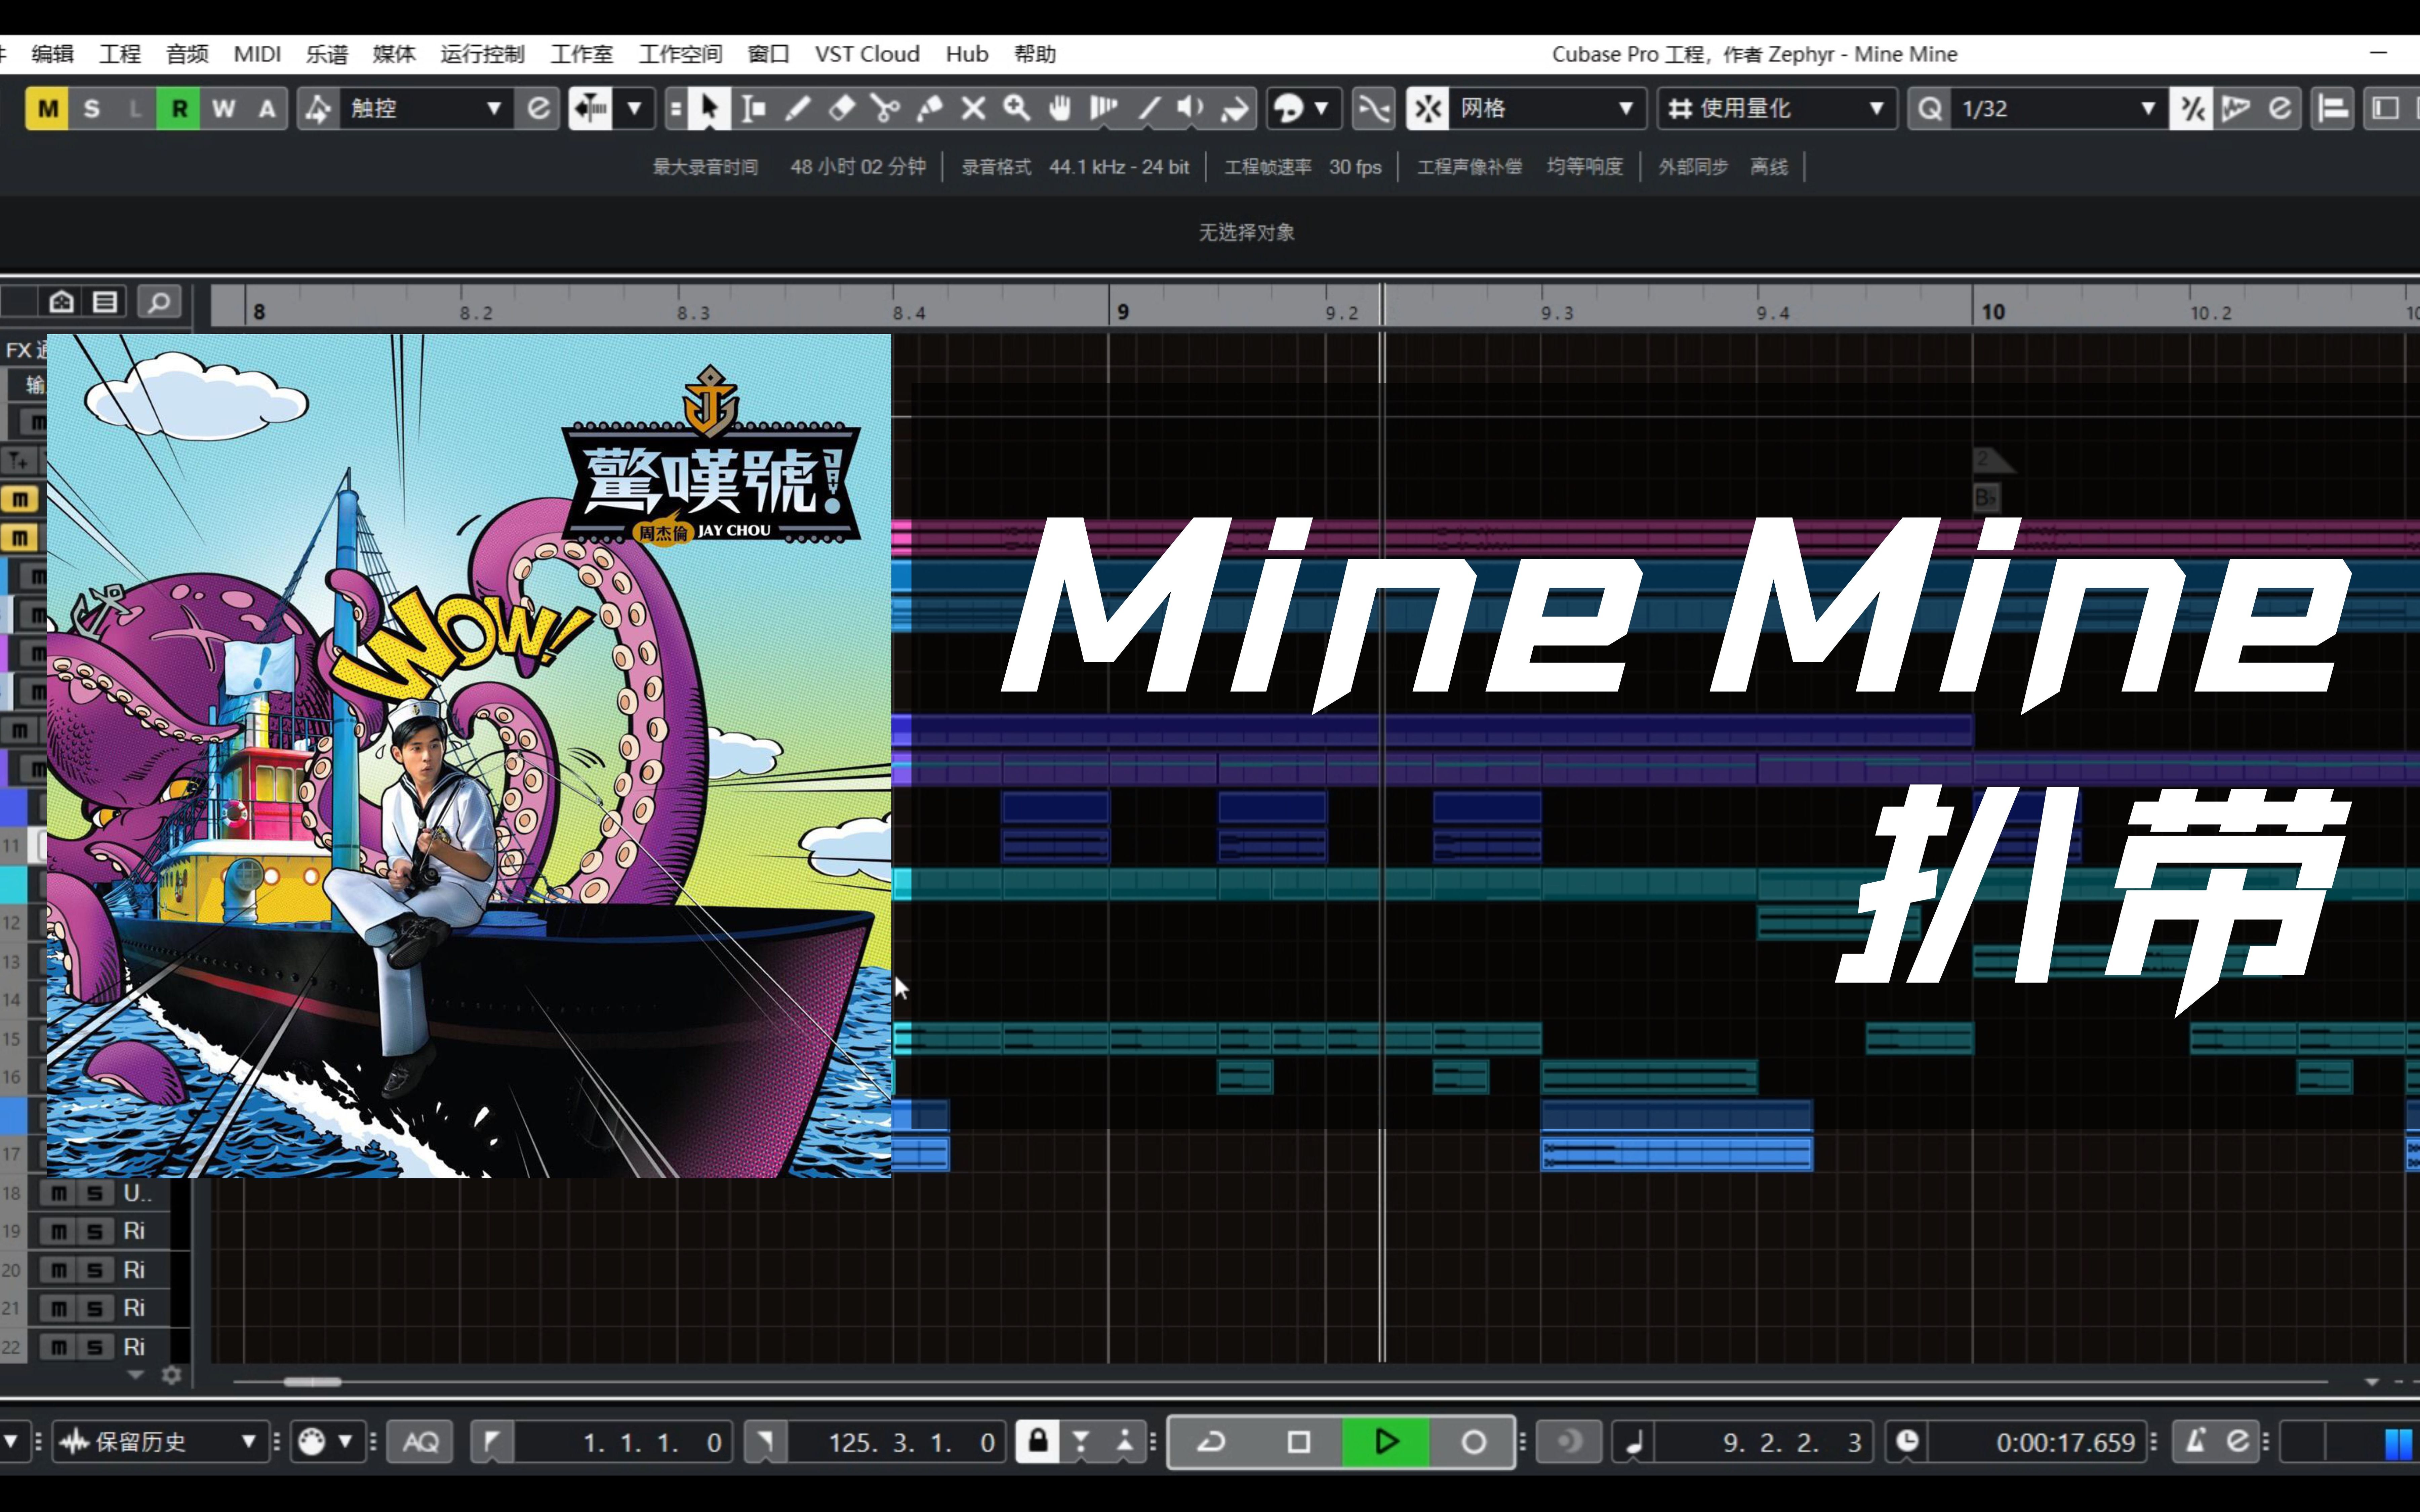Open the Hub menu
The height and width of the screenshot is (1512, 2420).
click(x=967, y=54)
